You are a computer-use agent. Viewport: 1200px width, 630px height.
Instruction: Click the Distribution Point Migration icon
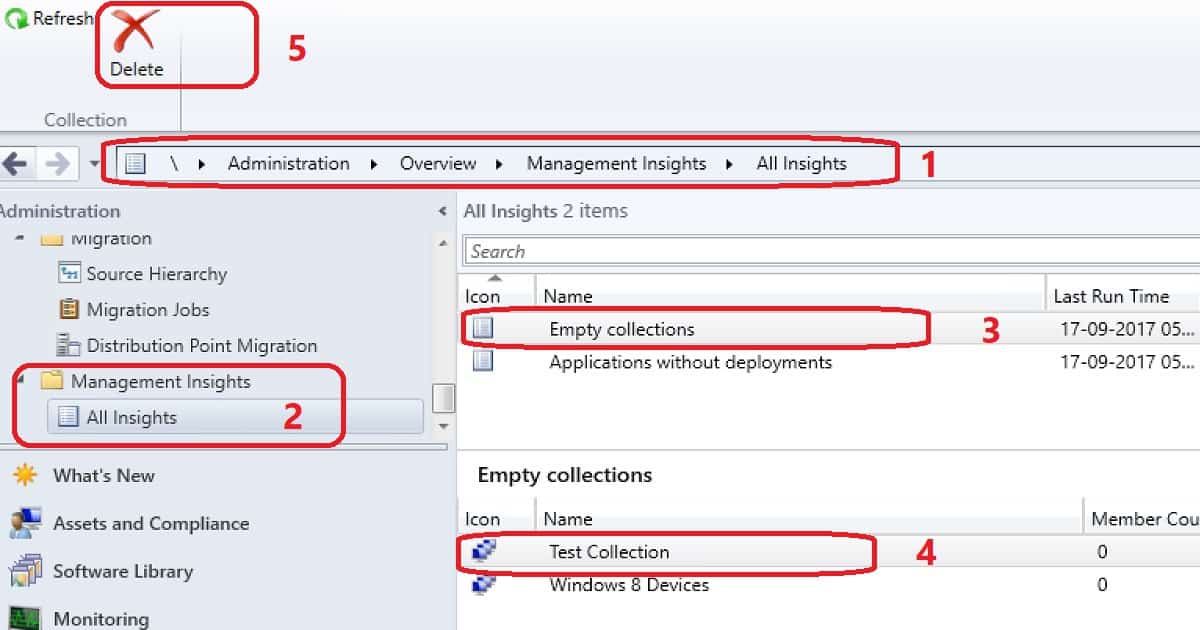tap(69, 345)
